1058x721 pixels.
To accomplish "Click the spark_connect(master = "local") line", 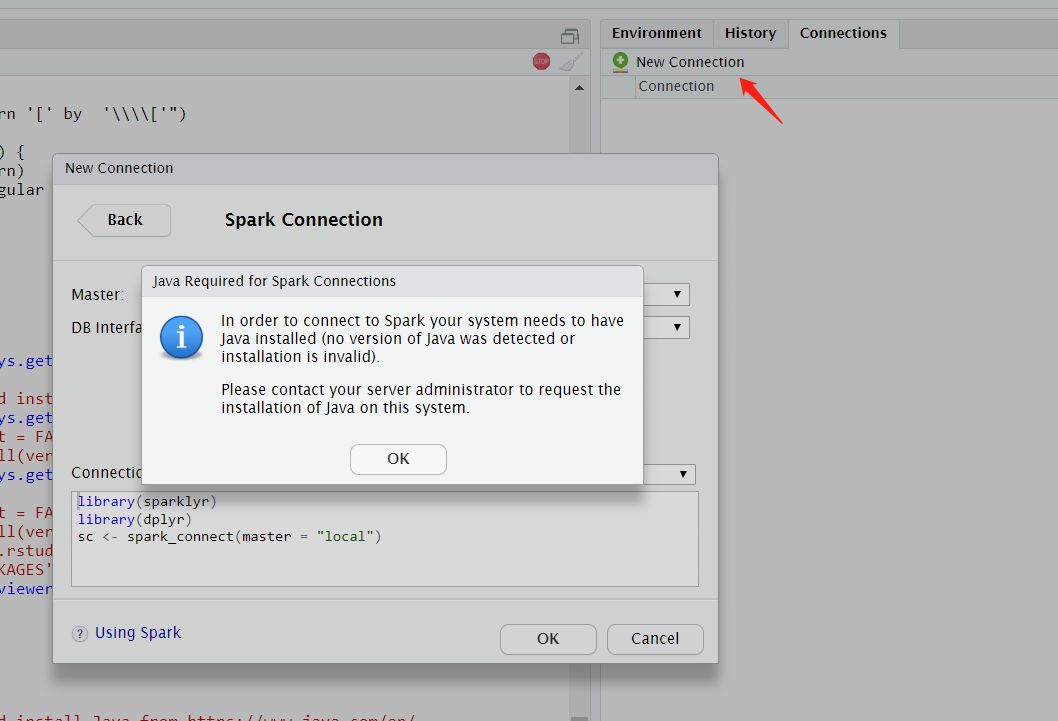I will (229, 537).
